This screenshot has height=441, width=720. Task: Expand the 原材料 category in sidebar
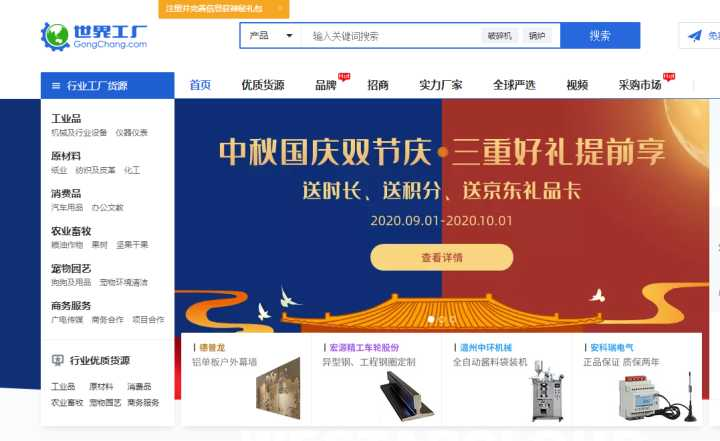[x=66, y=156]
